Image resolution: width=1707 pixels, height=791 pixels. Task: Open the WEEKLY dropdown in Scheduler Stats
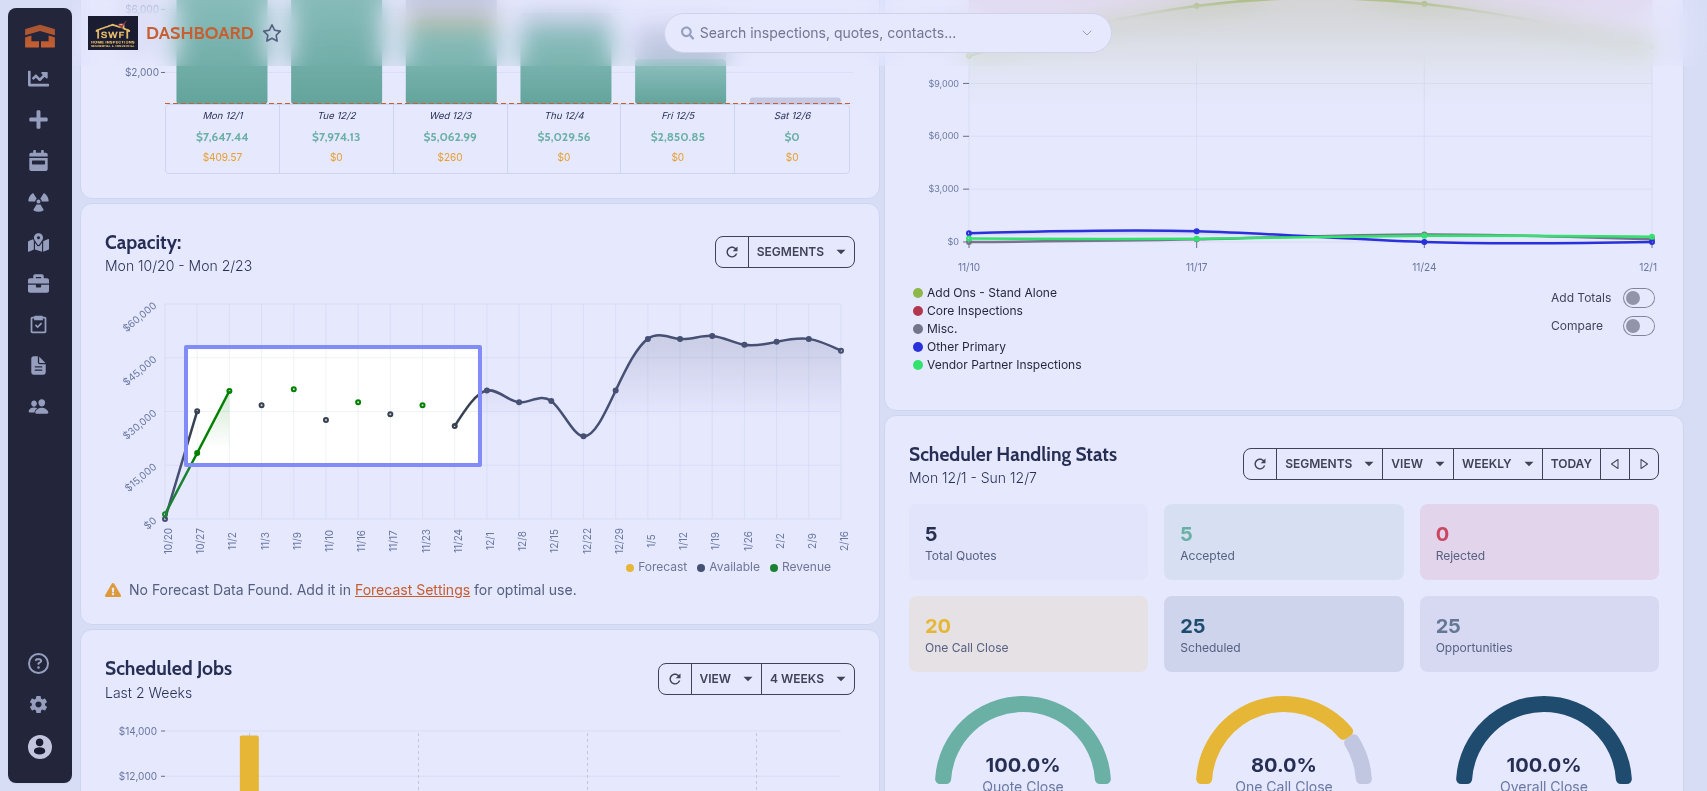[1496, 464]
